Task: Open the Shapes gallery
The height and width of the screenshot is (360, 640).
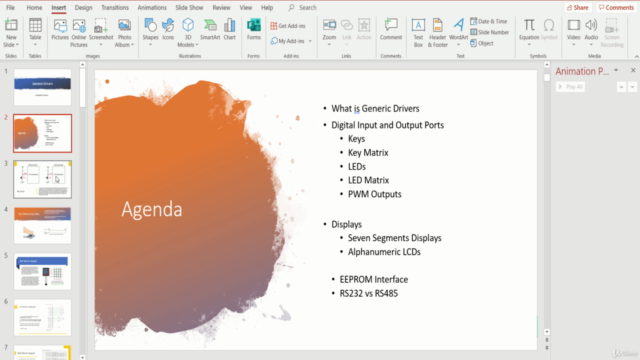Action: [x=150, y=32]
